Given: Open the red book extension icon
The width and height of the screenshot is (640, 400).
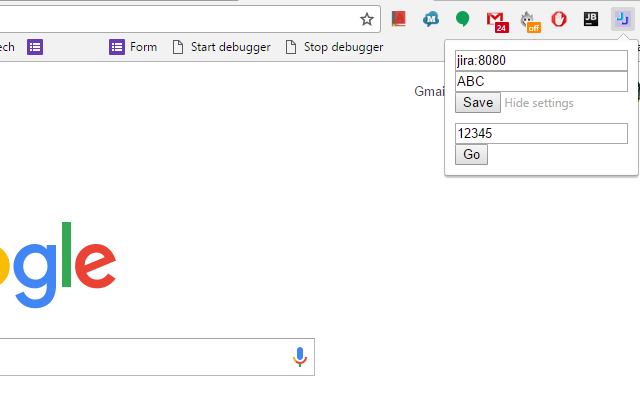Looking at the screenshot, I should 398,19.
